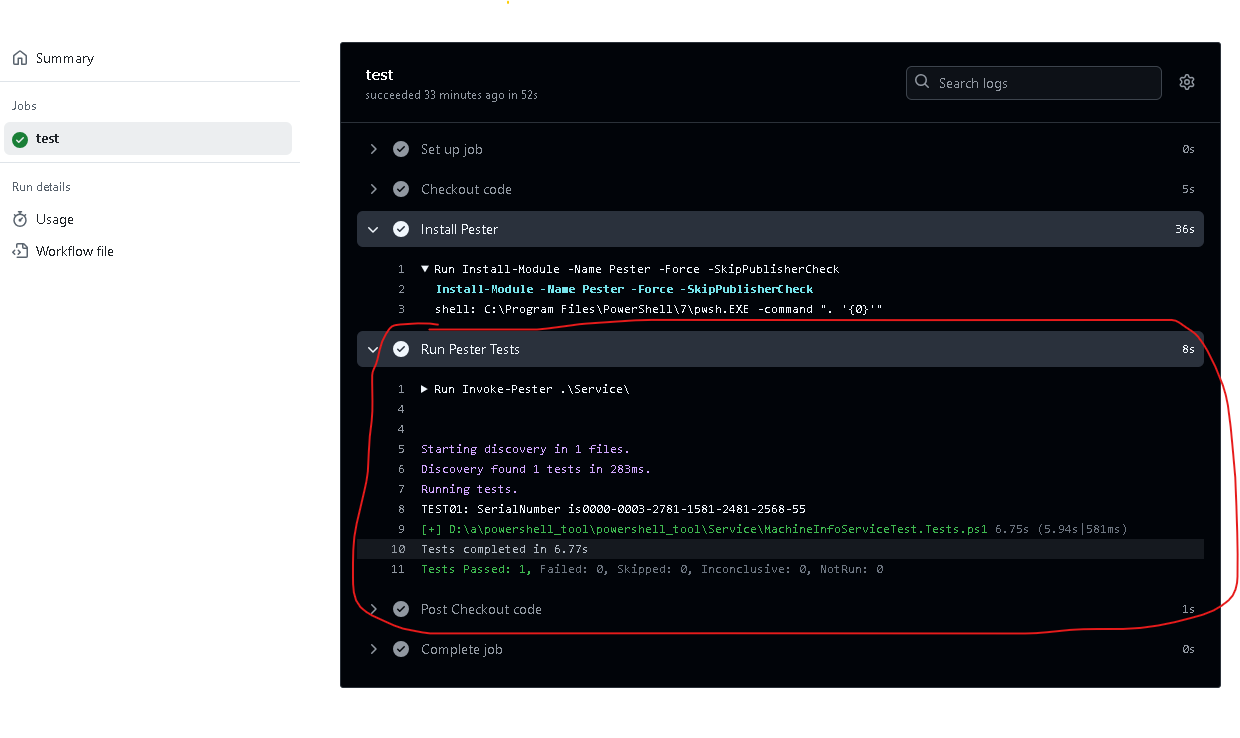Click the search magnifier icon
The image size is (1240, 738).
coord(923,83)
